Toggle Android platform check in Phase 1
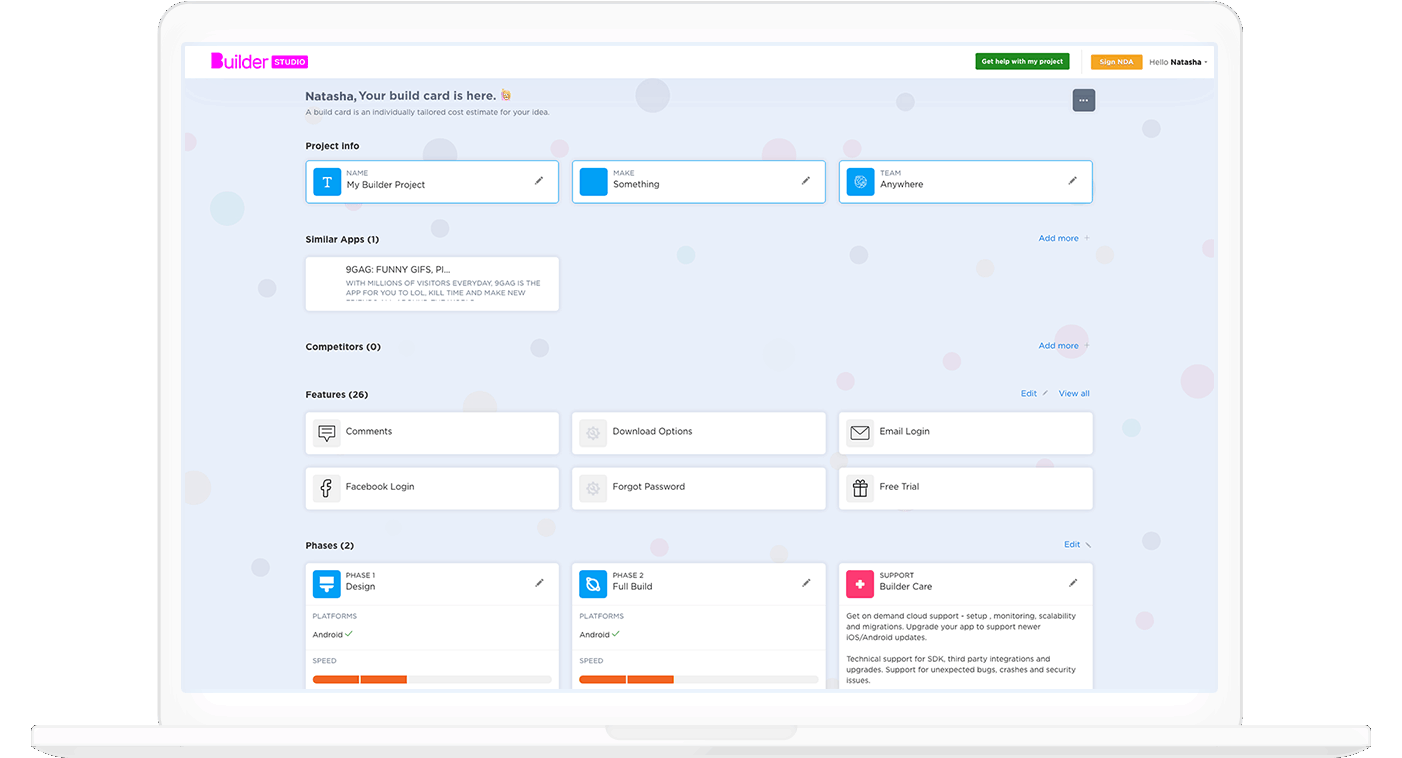The height and width of the screenshot is (758, 1402). pos(349,634)
